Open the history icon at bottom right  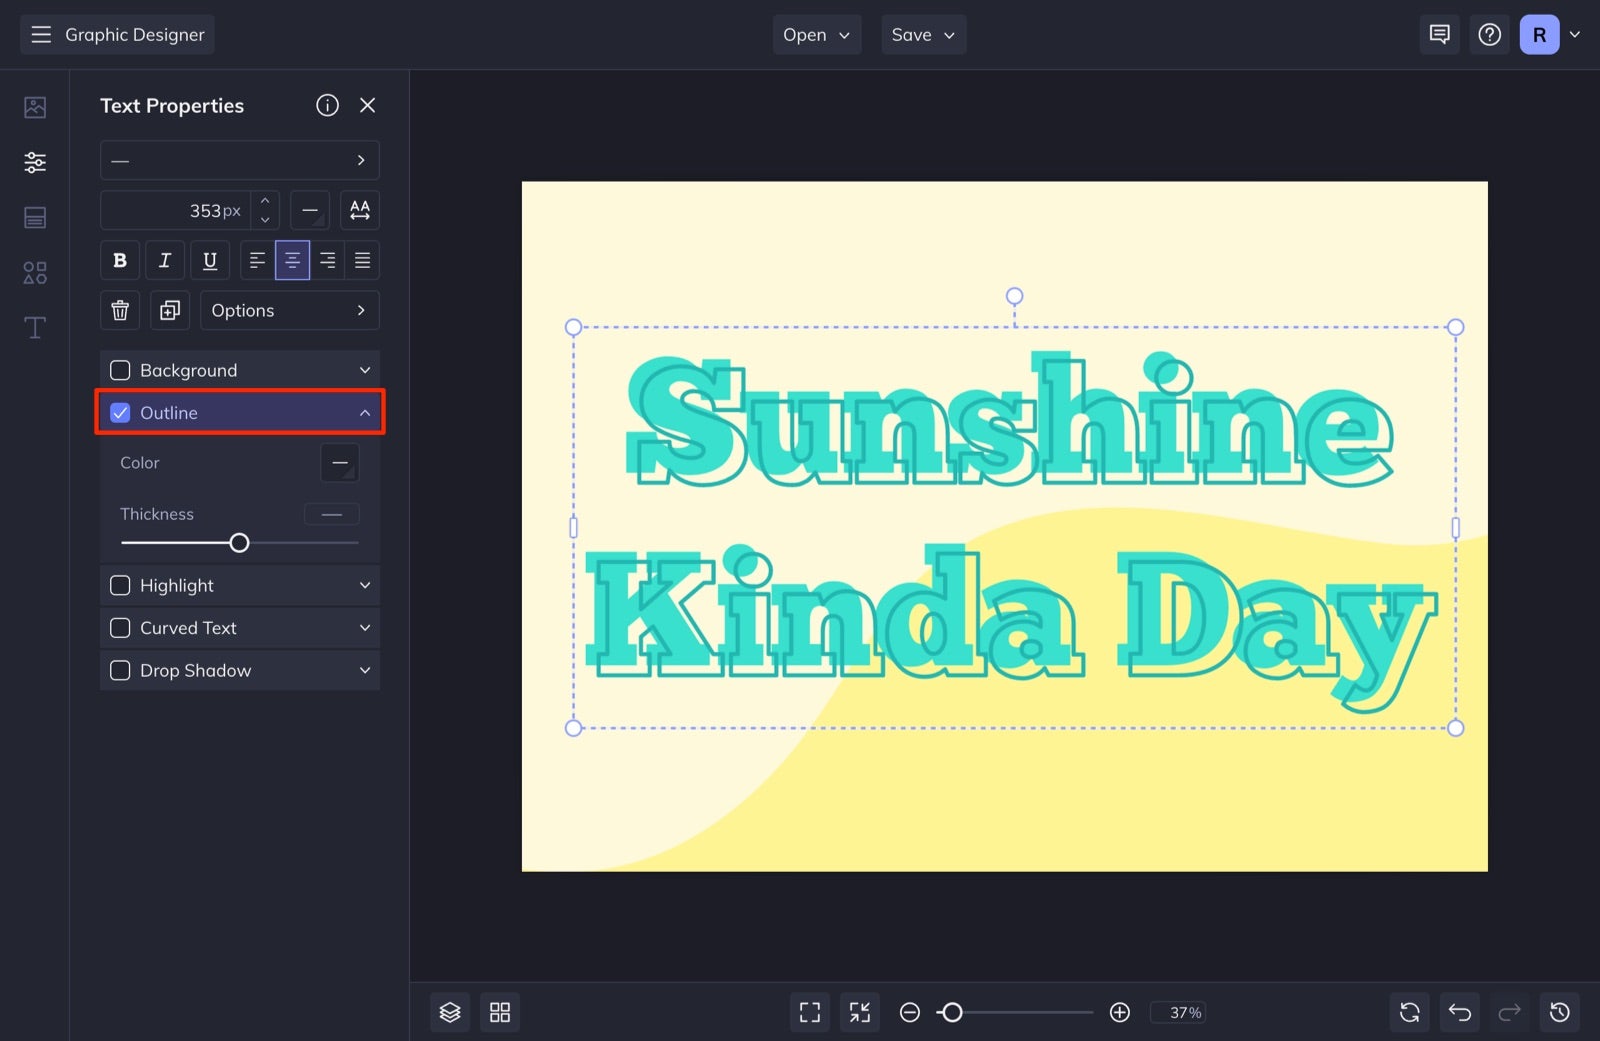click(1562, 1012)
